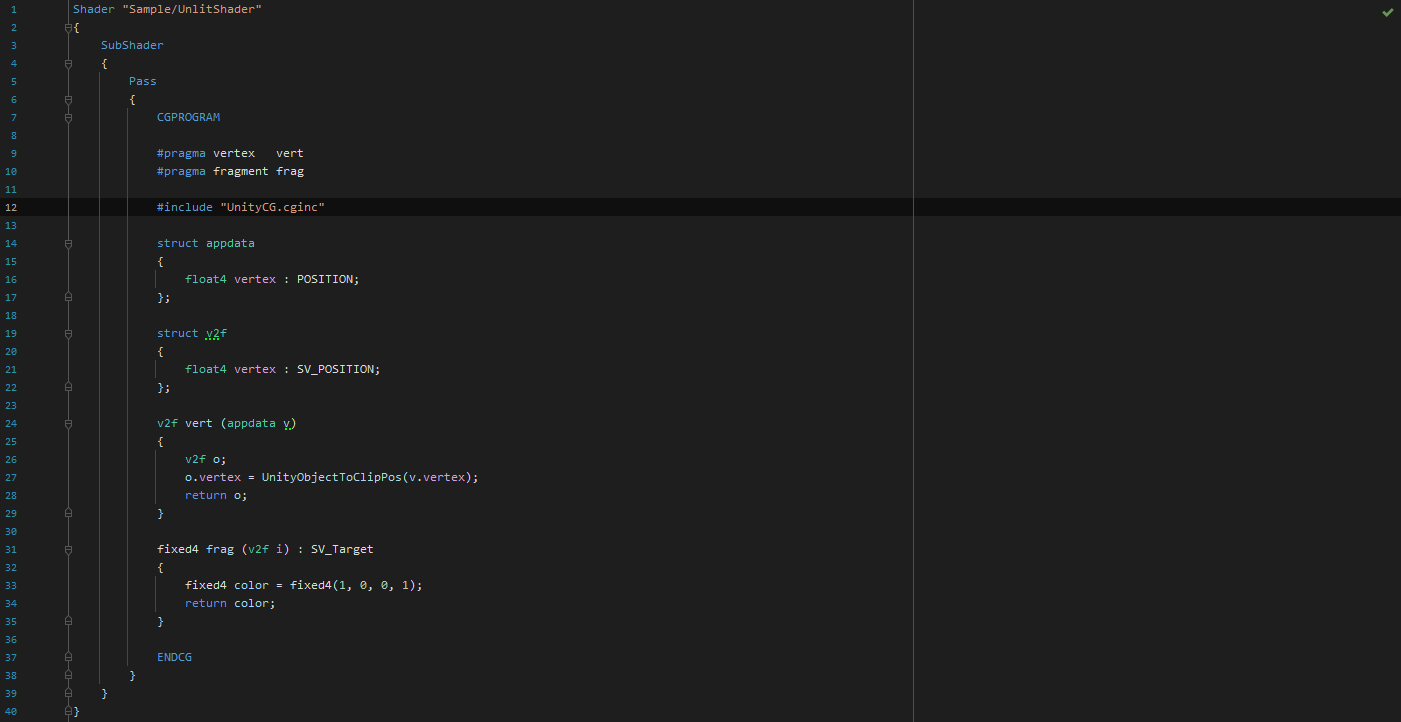Click line number 27 in the gutter

(x=11, y=477)
